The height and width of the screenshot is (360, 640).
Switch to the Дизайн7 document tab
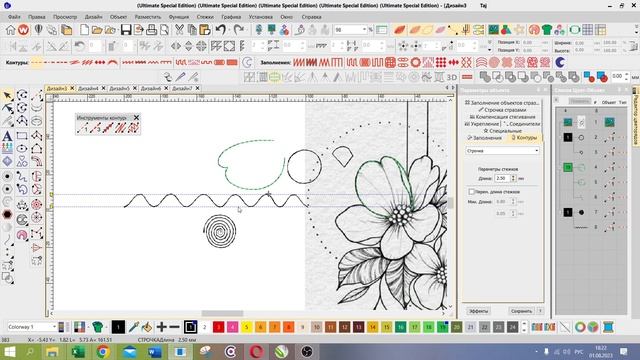pos(182,88)
